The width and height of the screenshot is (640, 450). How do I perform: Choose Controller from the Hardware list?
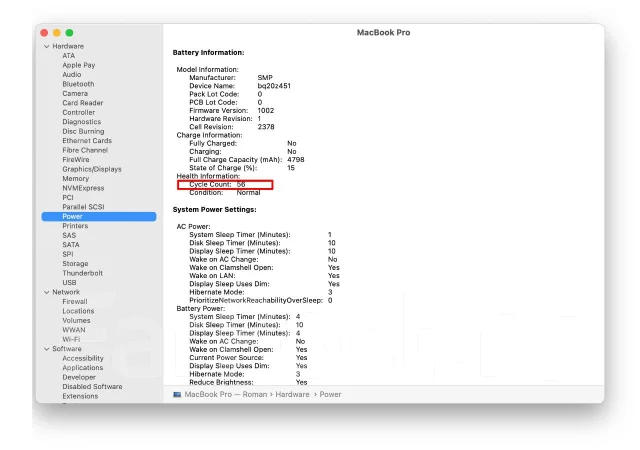click(x=79, y=112)
